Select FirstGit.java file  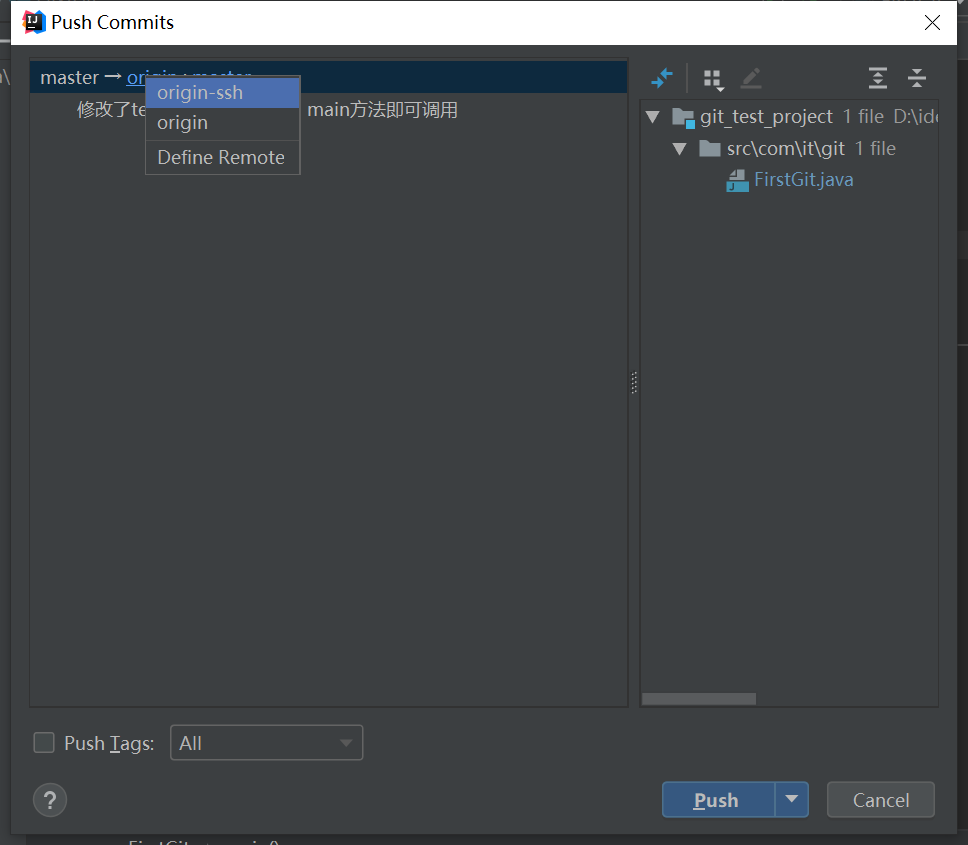803,180
